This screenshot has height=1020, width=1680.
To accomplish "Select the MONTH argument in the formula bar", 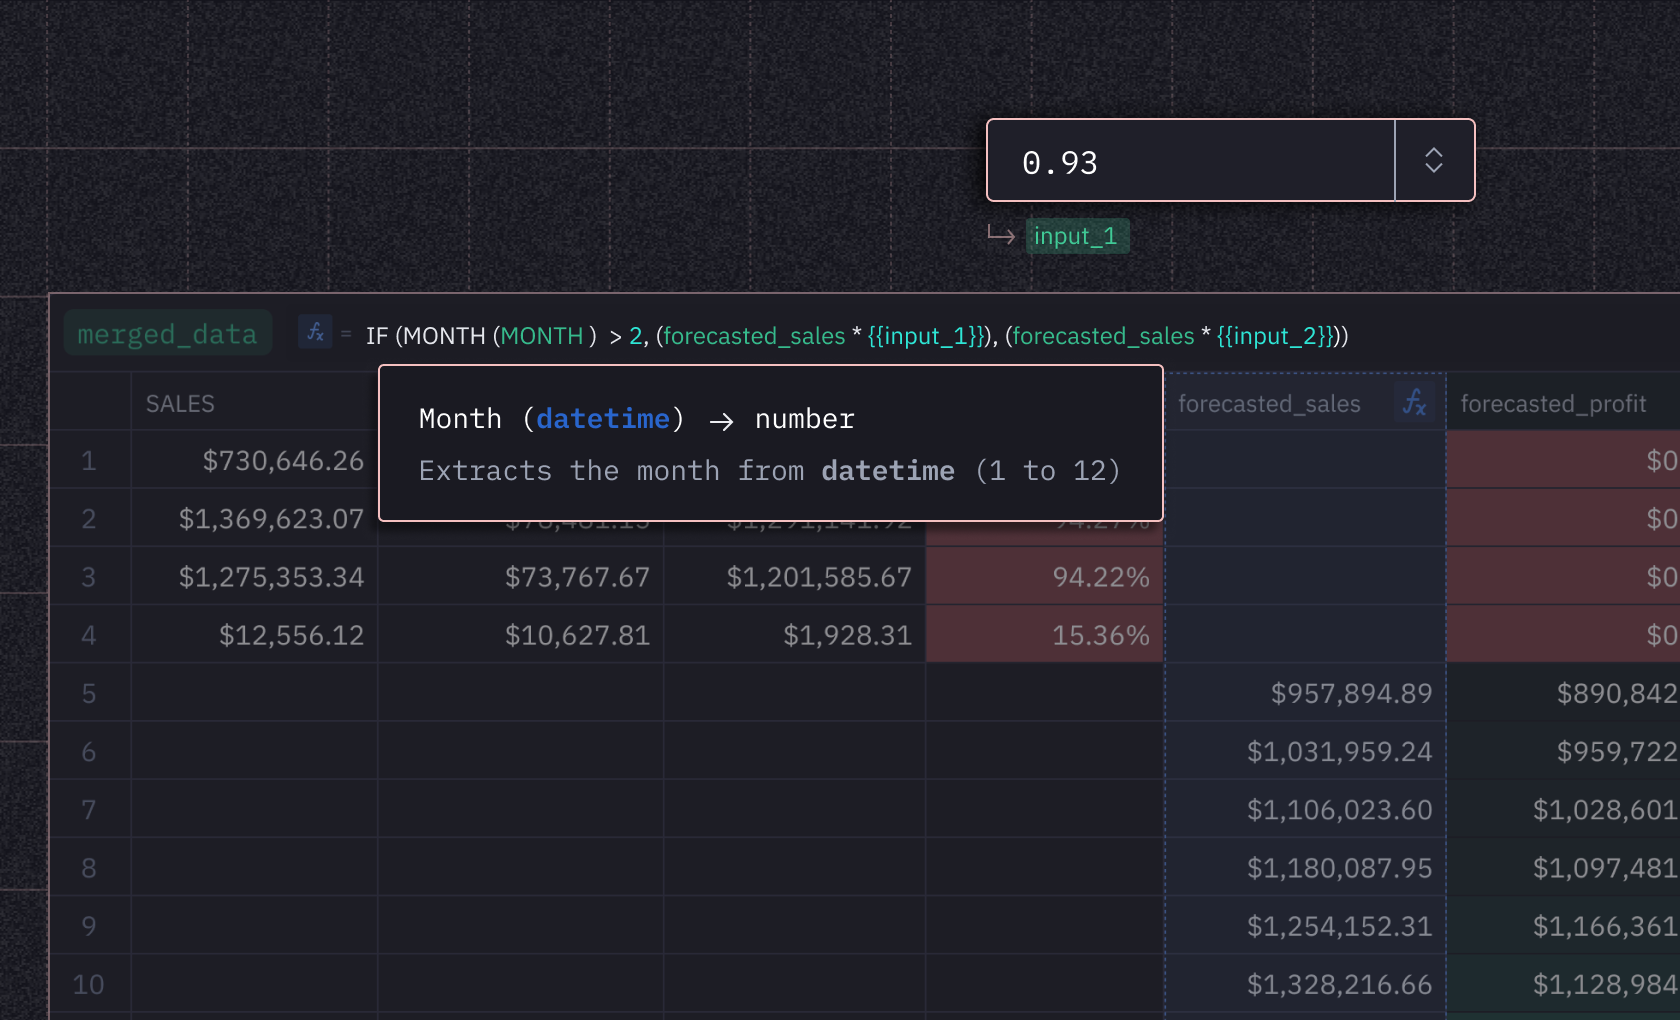I will click(542, 336).
